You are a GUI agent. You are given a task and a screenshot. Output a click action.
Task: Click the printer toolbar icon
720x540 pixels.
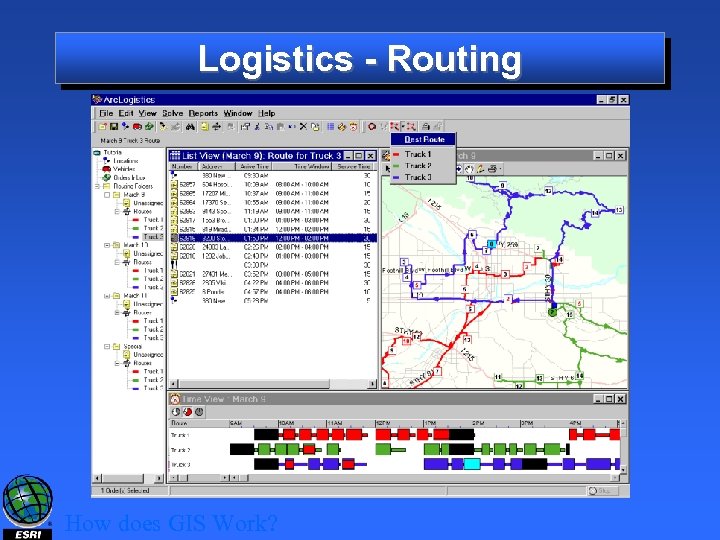tap(426, 126)
